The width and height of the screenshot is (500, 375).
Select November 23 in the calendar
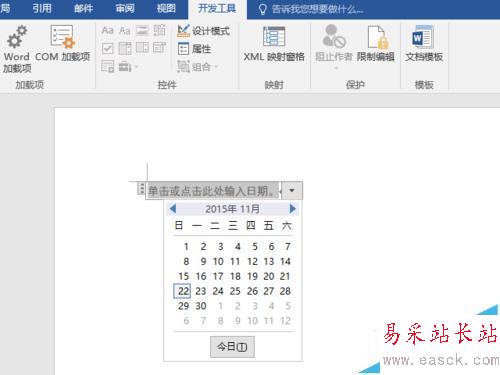pyautogui.click(x=201, y=291)
